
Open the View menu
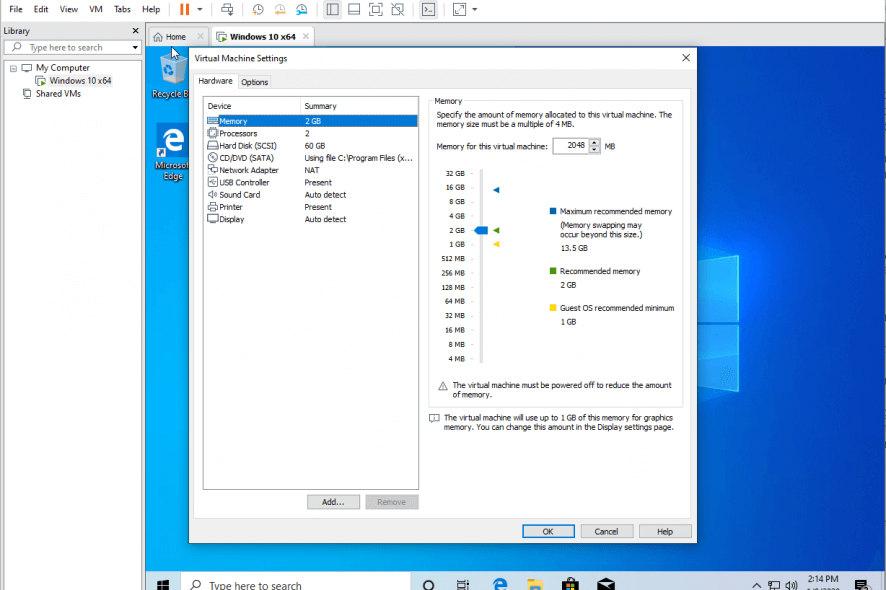coord(69,9)
